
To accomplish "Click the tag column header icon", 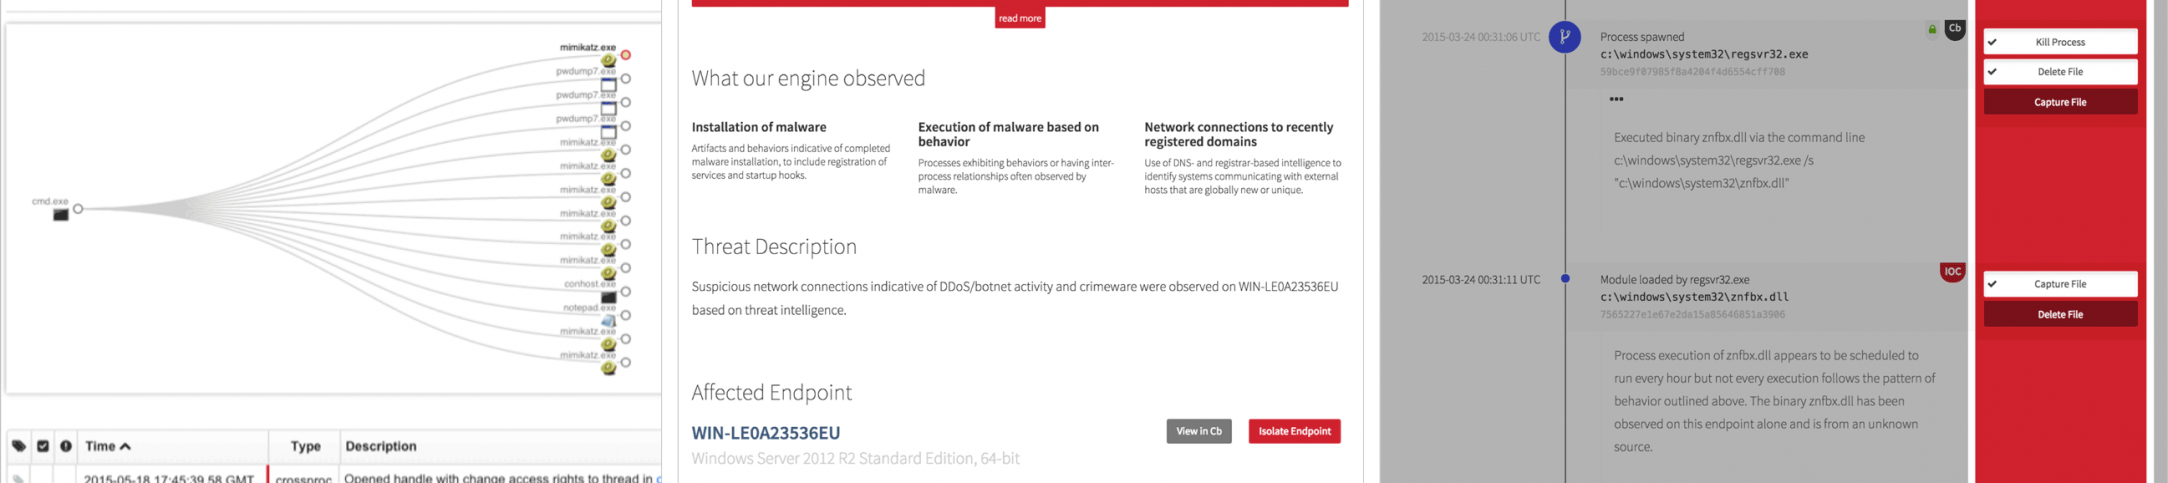I will (x=19, y=446).
